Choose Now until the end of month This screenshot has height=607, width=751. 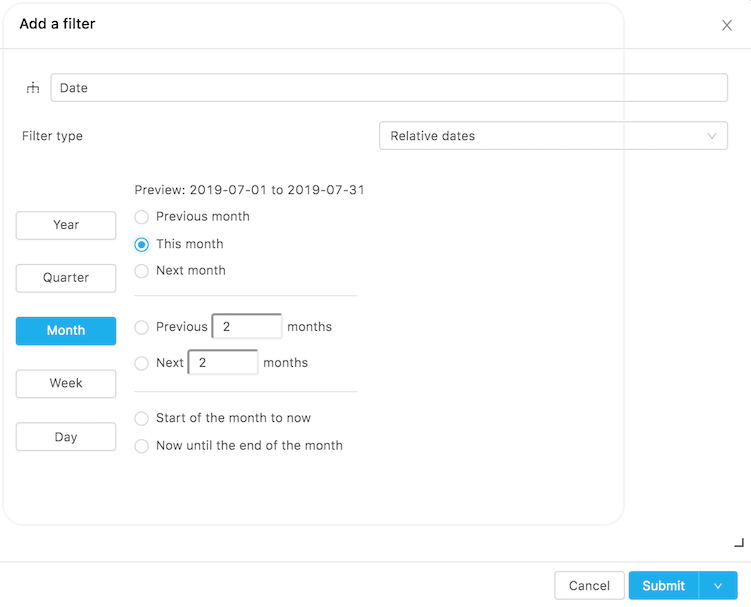142,446
